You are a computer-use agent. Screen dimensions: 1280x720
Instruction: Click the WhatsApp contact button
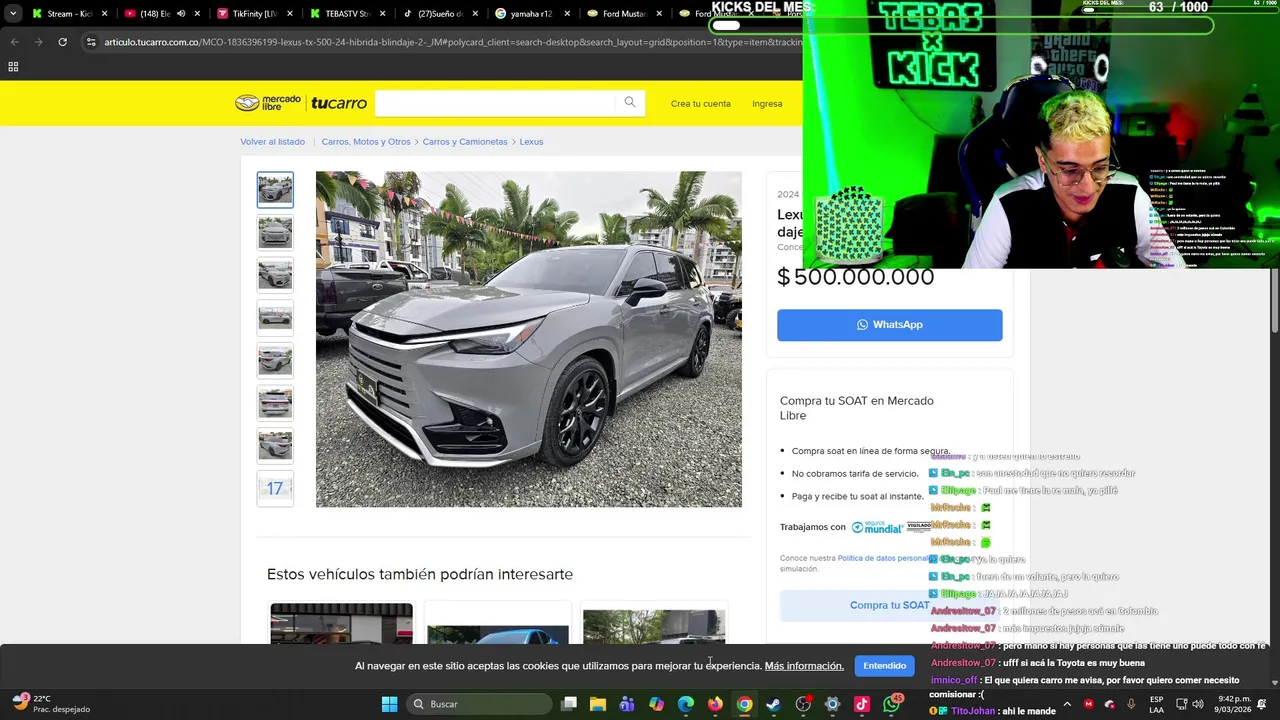click(x=889, y=325)
